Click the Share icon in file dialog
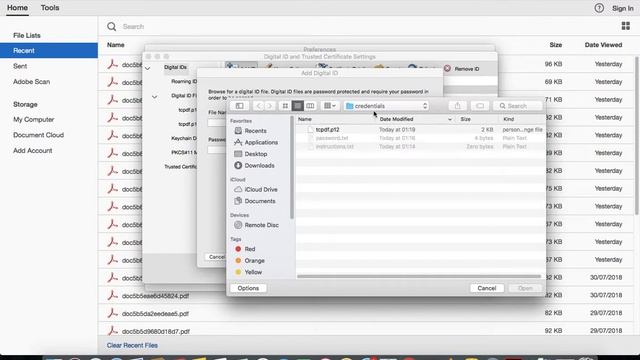This screenshot has height=360, width=640. coord(458,106)
